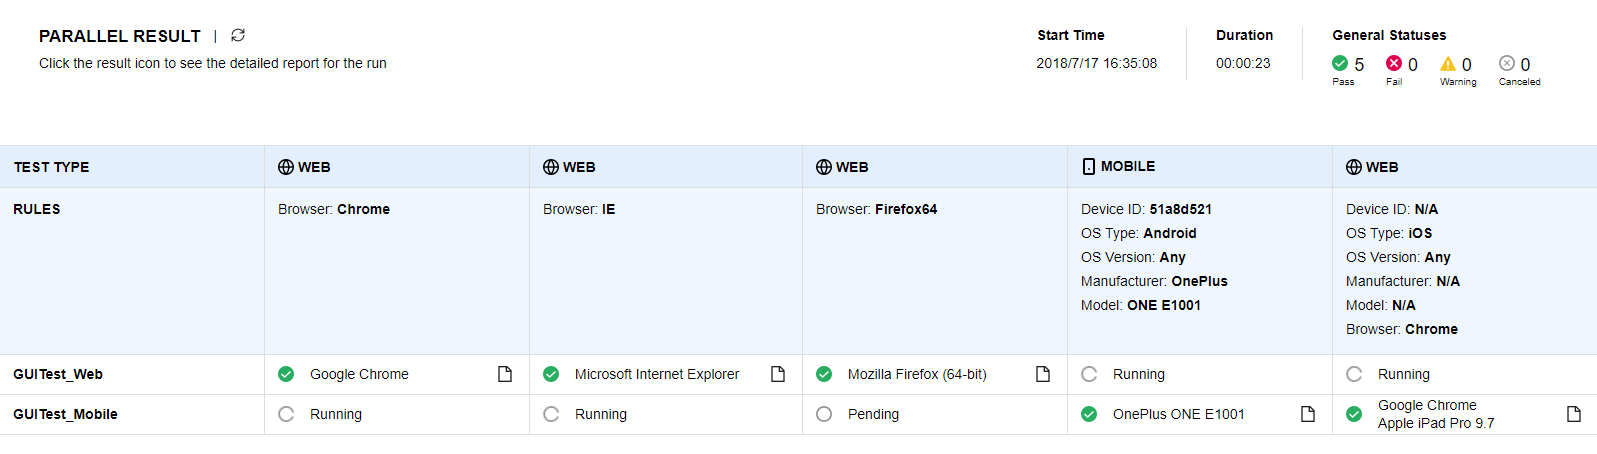This screenshot has width=1597, height=454.
Task: Click the Pending status in Firefox column
Action: (x=873, y=414)
